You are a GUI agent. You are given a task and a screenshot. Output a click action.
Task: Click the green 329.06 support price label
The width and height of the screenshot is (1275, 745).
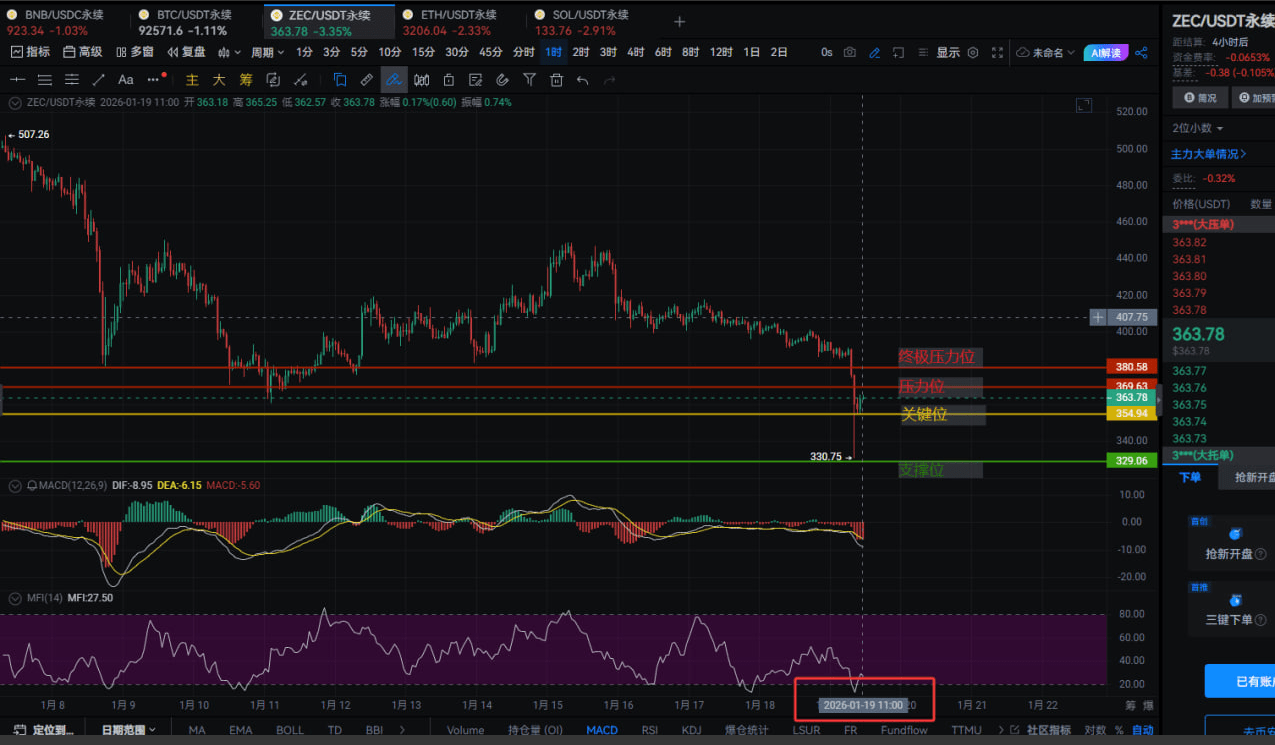(1131, 460)
